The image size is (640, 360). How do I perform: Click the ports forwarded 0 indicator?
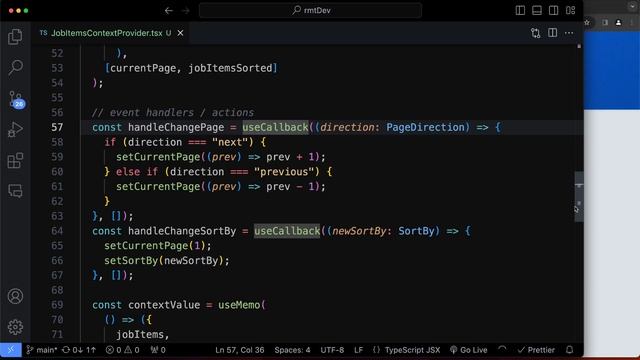pos(158,350)
